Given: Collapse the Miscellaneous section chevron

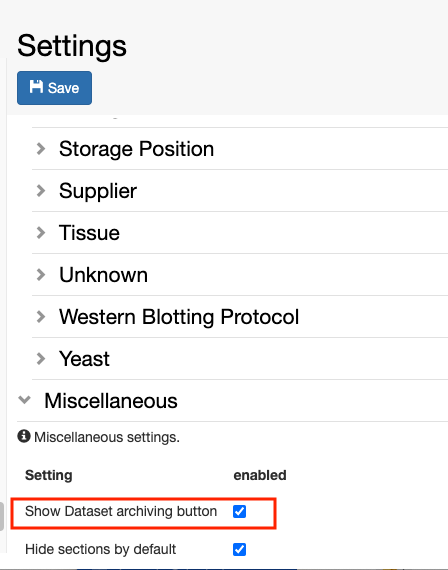Looking at the screenshot, I should 24,400.
